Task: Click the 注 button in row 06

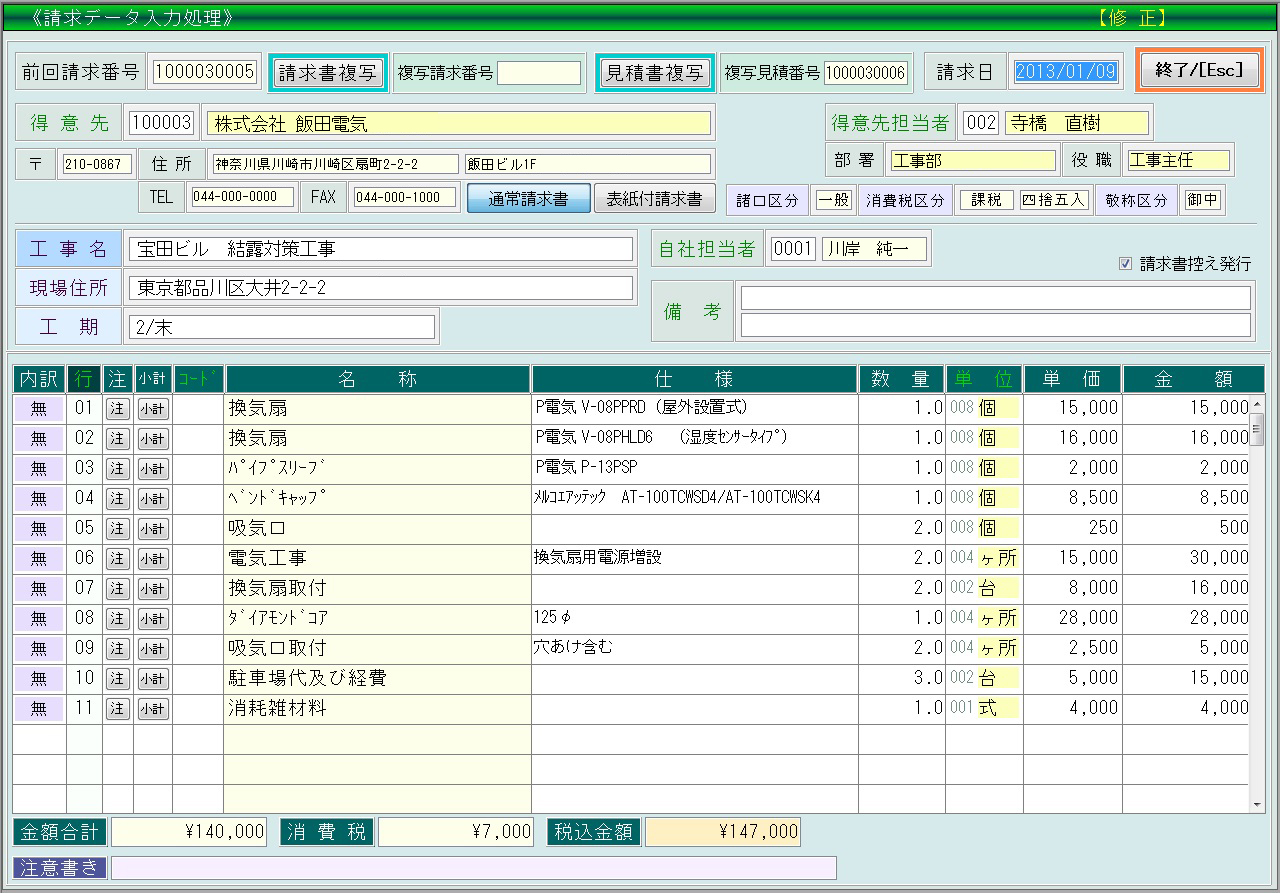Action: 118,558
